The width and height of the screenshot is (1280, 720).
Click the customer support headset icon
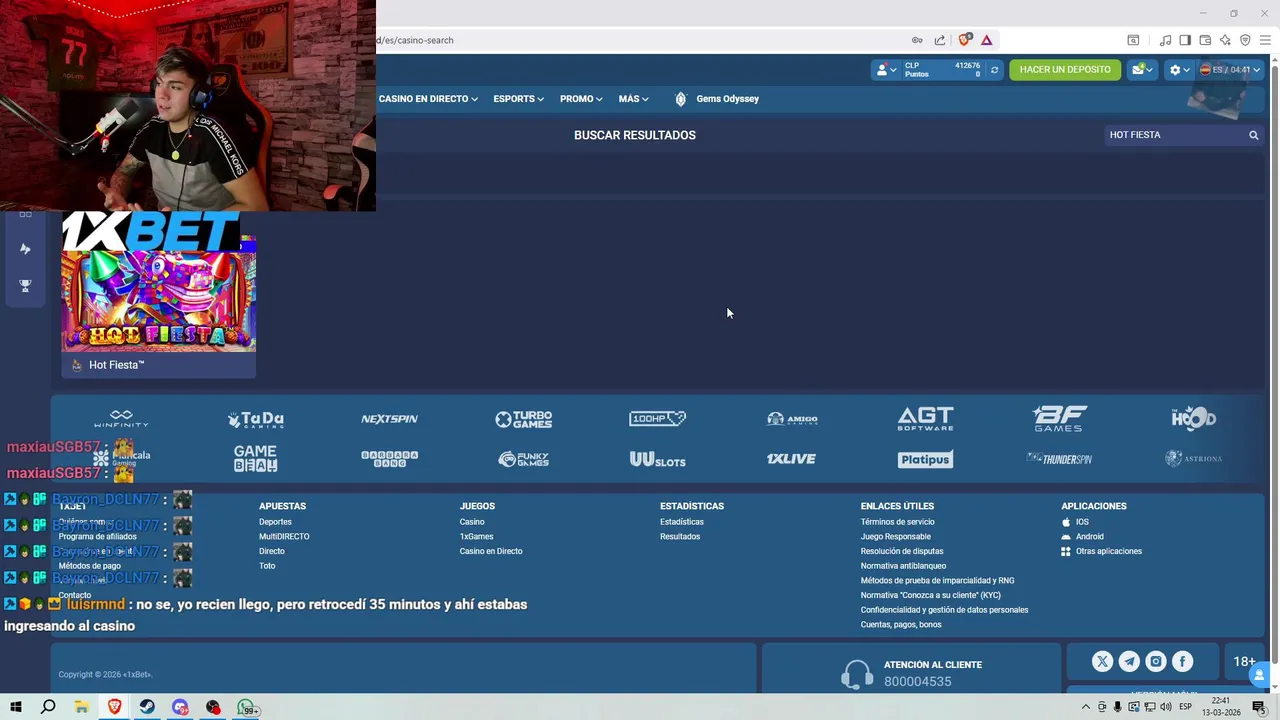[x=857, y=674]
